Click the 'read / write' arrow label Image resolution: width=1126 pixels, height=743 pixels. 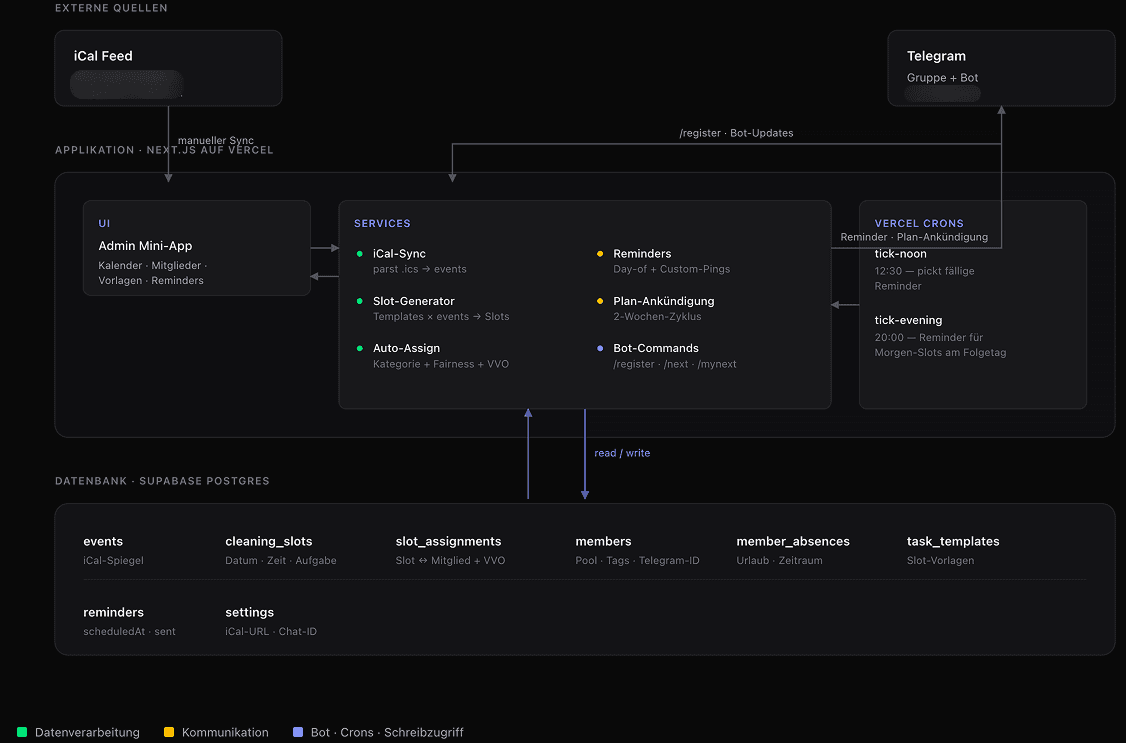622,453
